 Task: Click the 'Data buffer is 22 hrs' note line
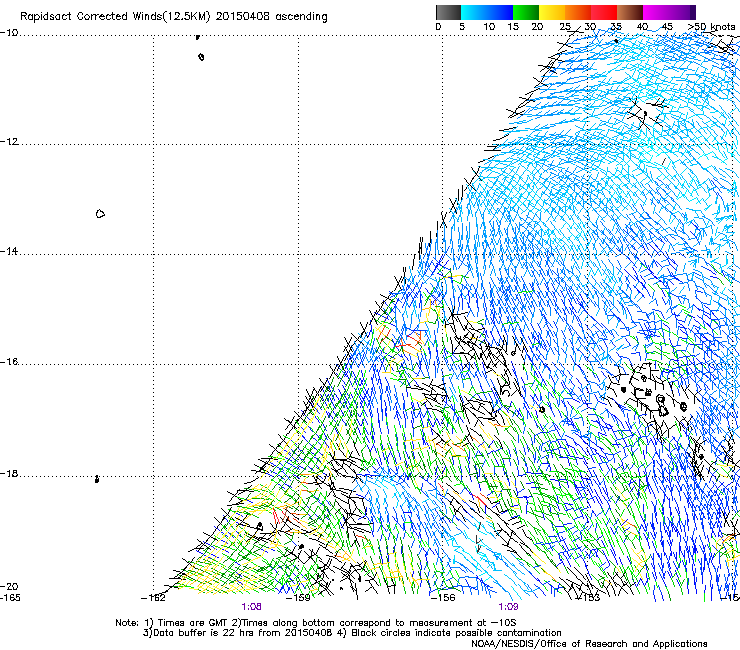tap(352, 633)
